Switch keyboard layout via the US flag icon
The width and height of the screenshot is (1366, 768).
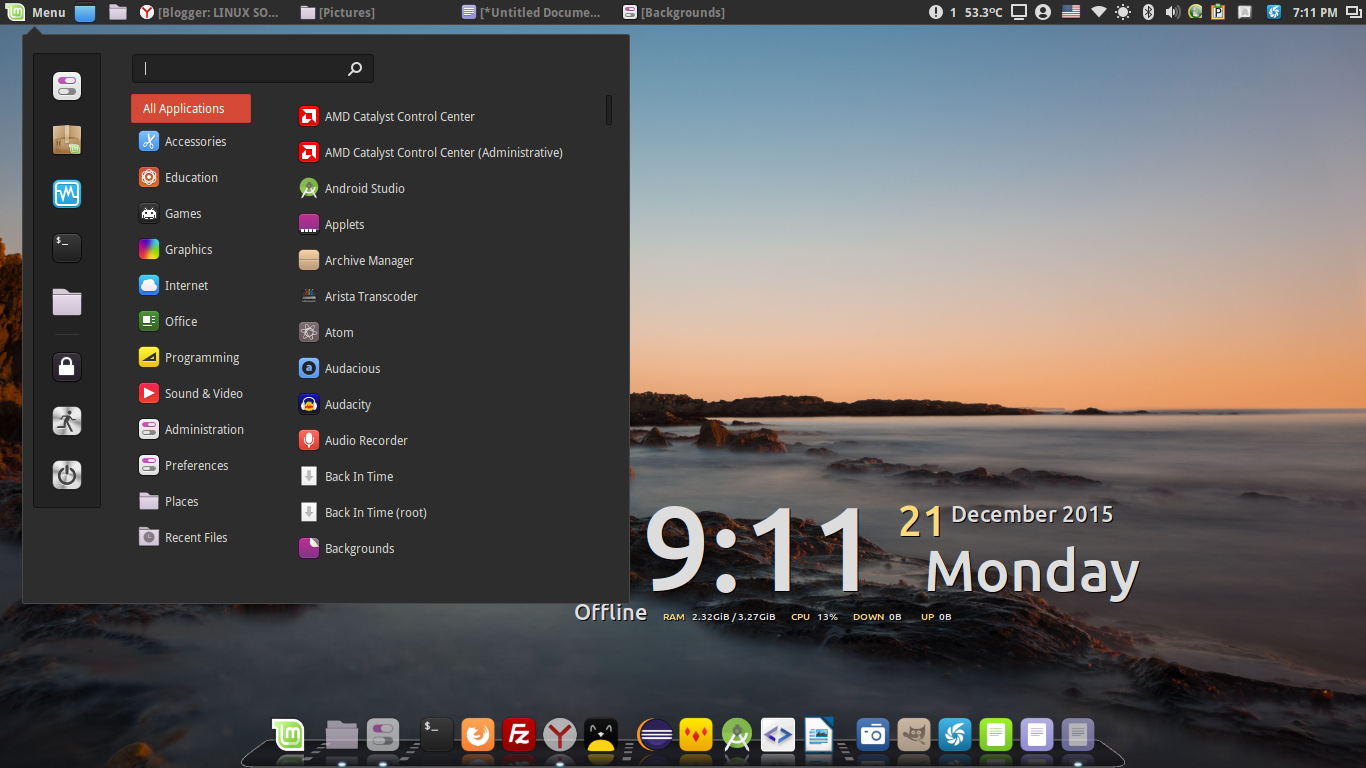[x=1072, y=12]
